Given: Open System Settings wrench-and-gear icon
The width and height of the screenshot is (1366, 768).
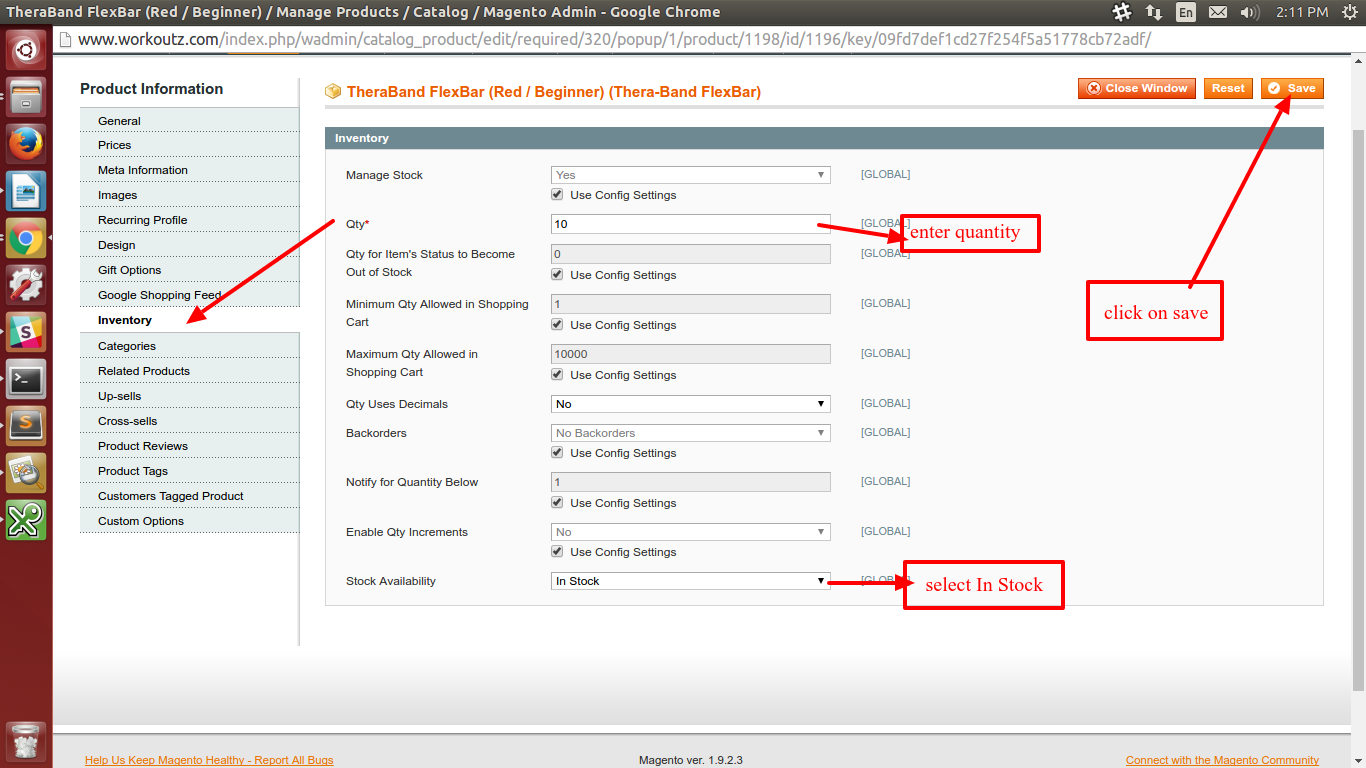Looking at the screenshot, I should coord(26,285).
